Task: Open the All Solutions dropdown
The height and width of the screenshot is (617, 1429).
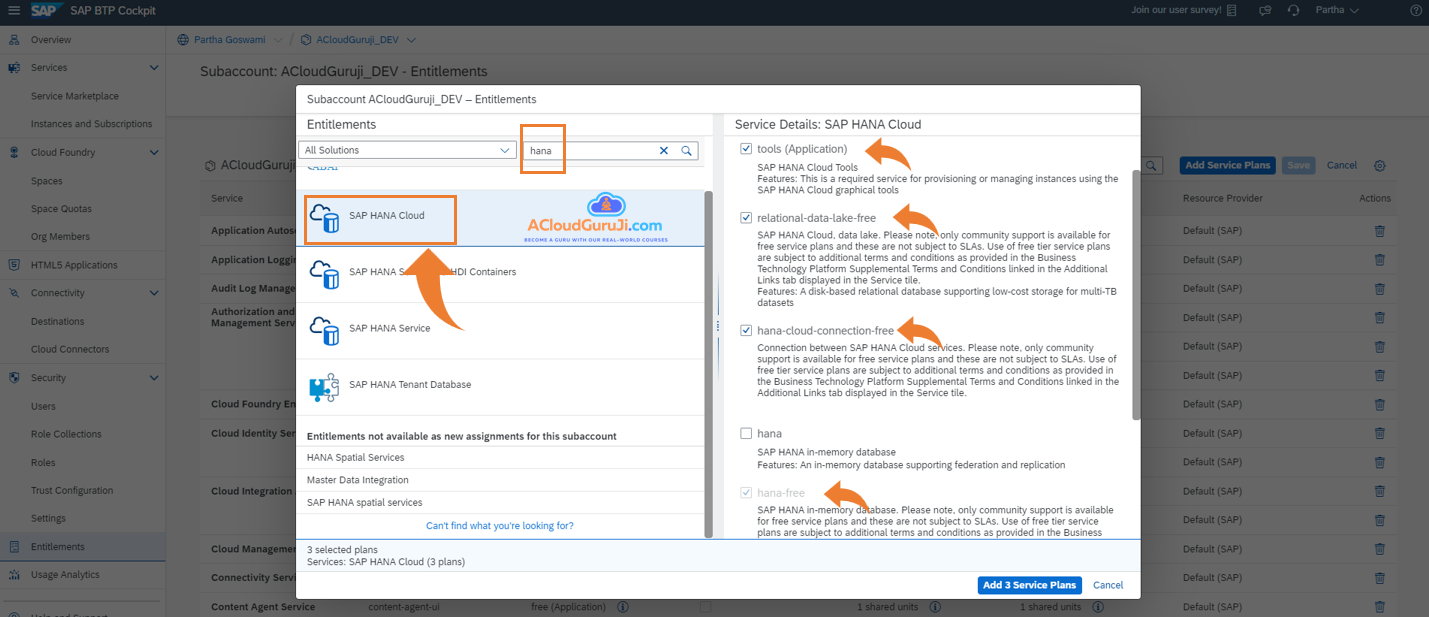Action: coord(407,150)
